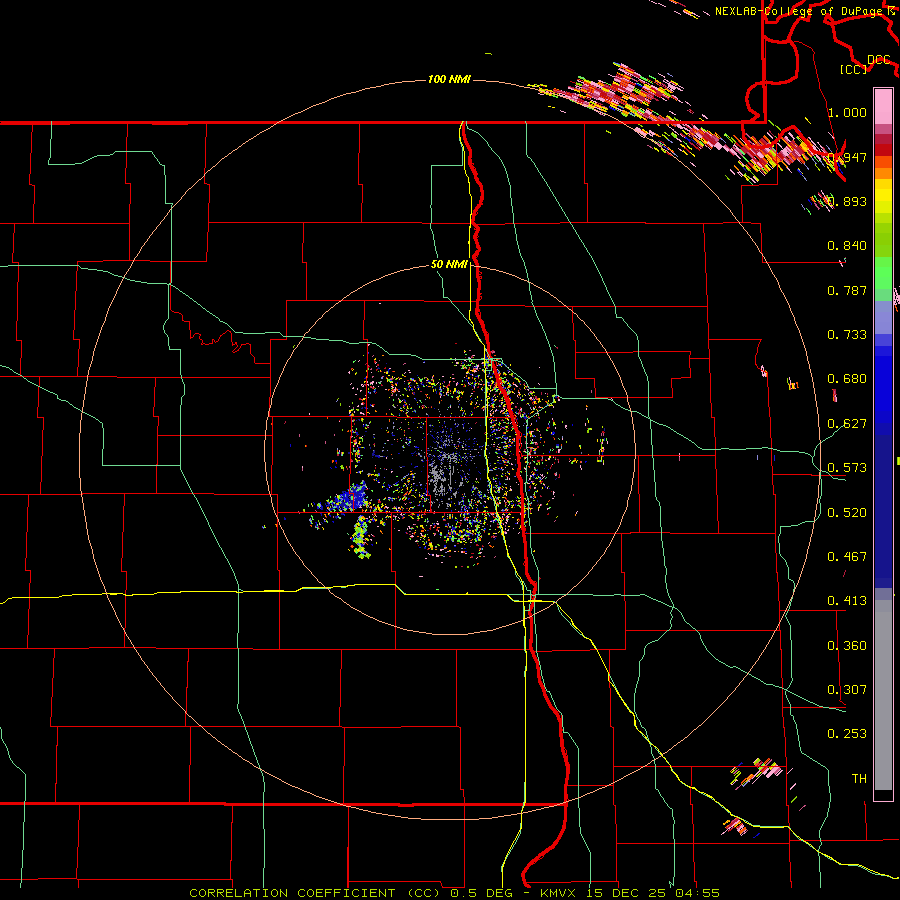Click the 0.893 scale value
Viewport: 900px width, 900px height.
click(x=847, y=201)
